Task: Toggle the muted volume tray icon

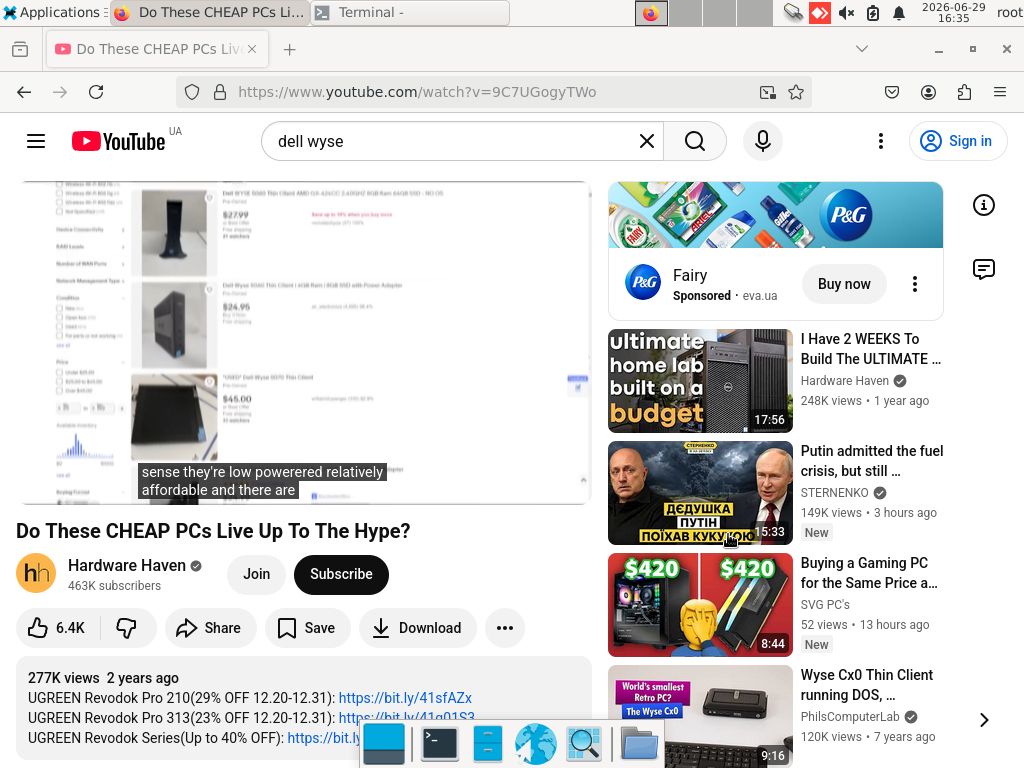Action: 846,13
